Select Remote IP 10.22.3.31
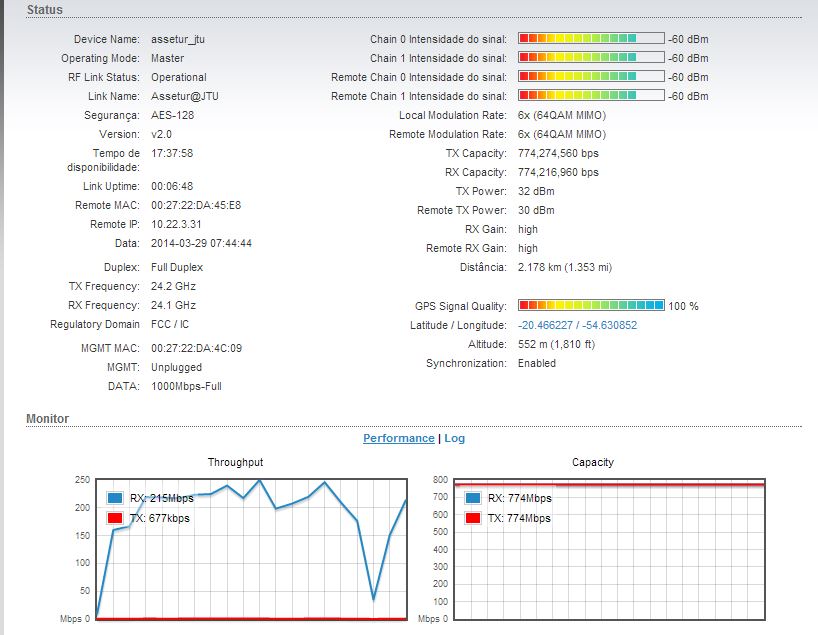Image resolution: width=818 pixels, height=635 pixels. coord(176,224)
